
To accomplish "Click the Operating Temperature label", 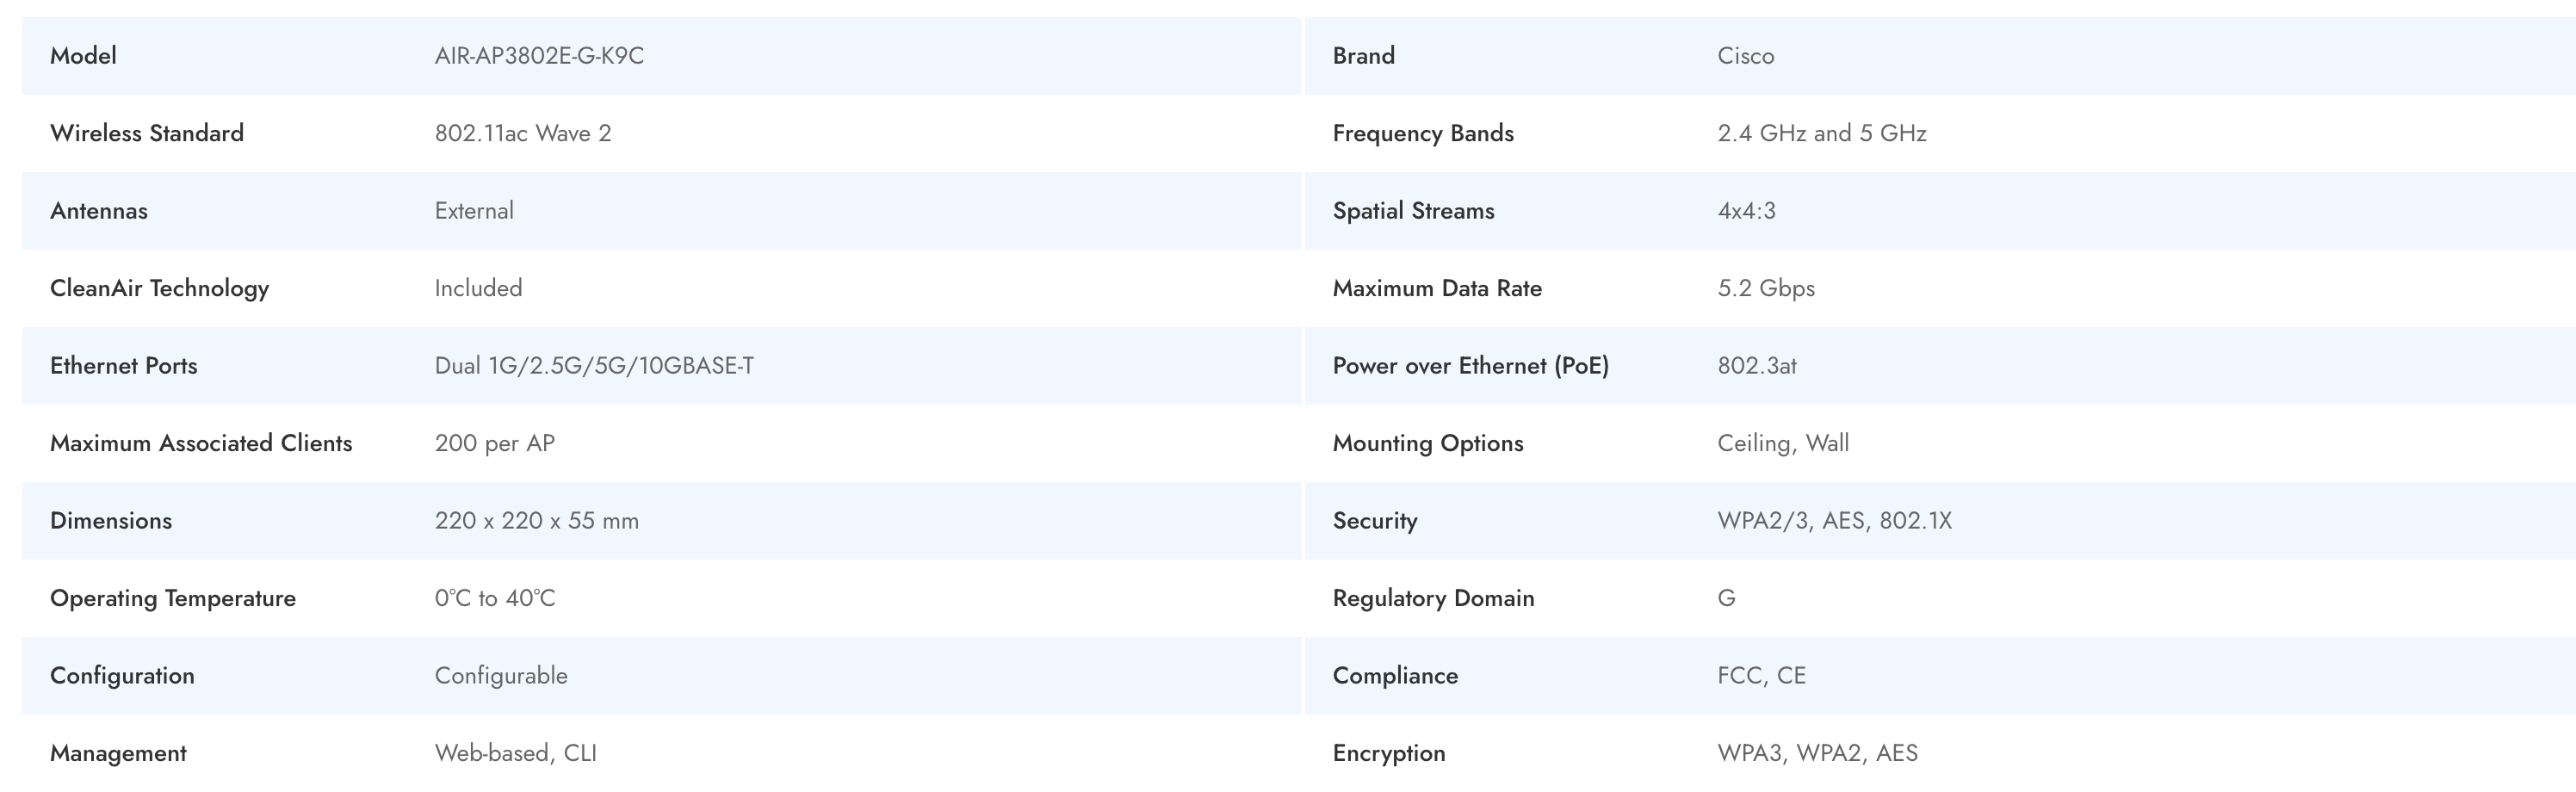I will (x=173, y=598).
